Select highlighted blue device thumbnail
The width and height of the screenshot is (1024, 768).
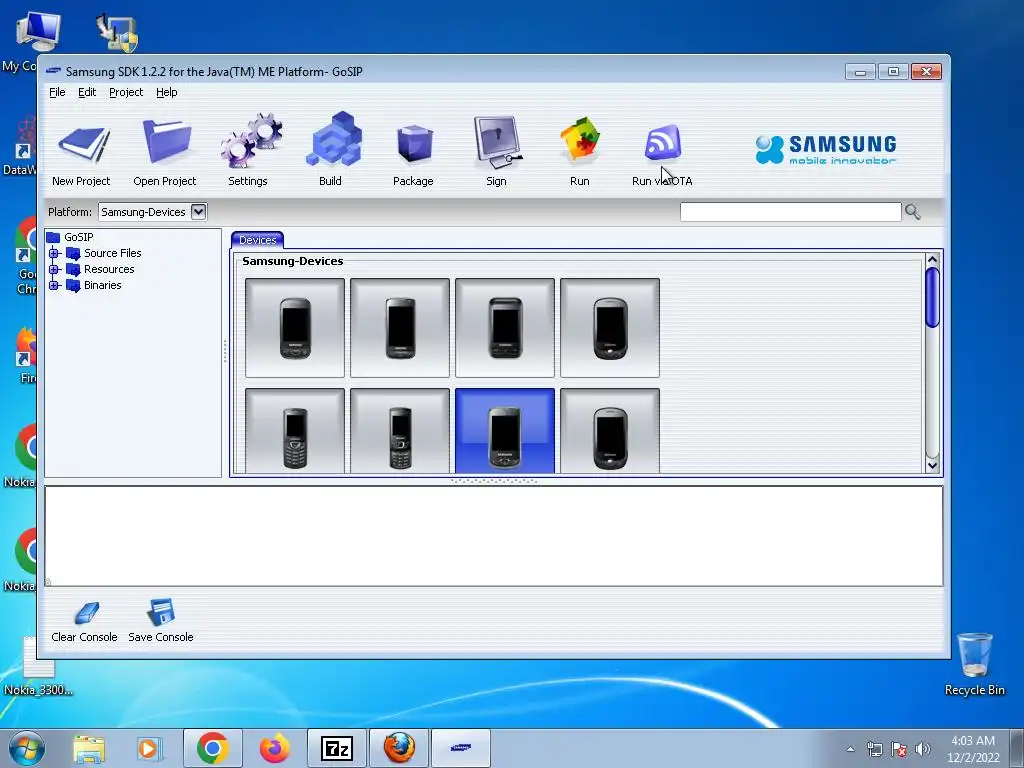[505, 431]
